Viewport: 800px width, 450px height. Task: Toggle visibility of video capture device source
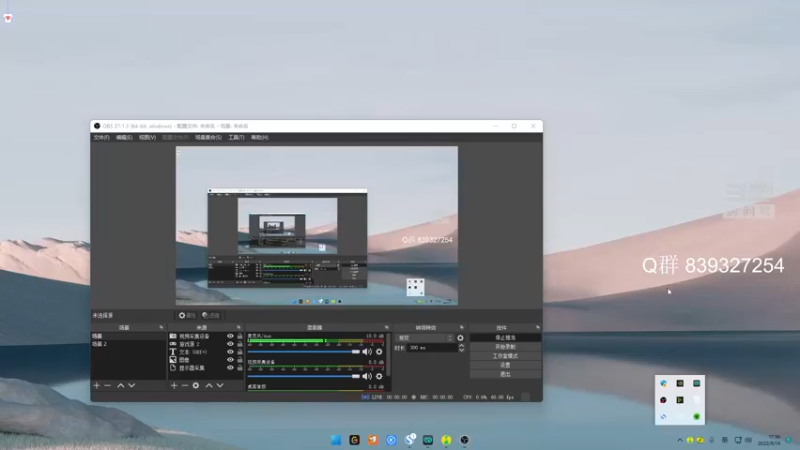(x=230, y=336)
